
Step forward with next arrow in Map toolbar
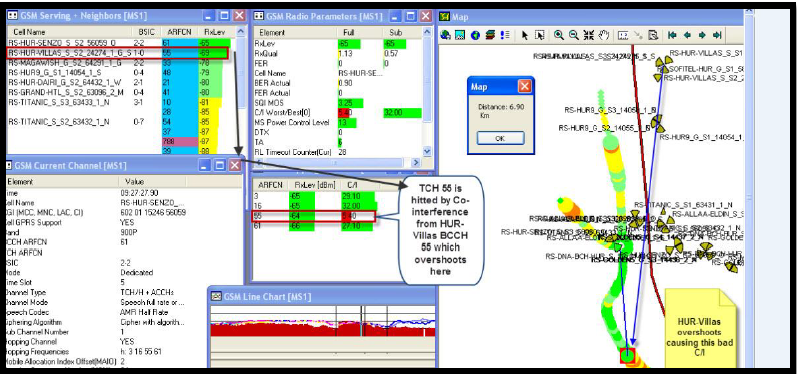coord(702,36)
